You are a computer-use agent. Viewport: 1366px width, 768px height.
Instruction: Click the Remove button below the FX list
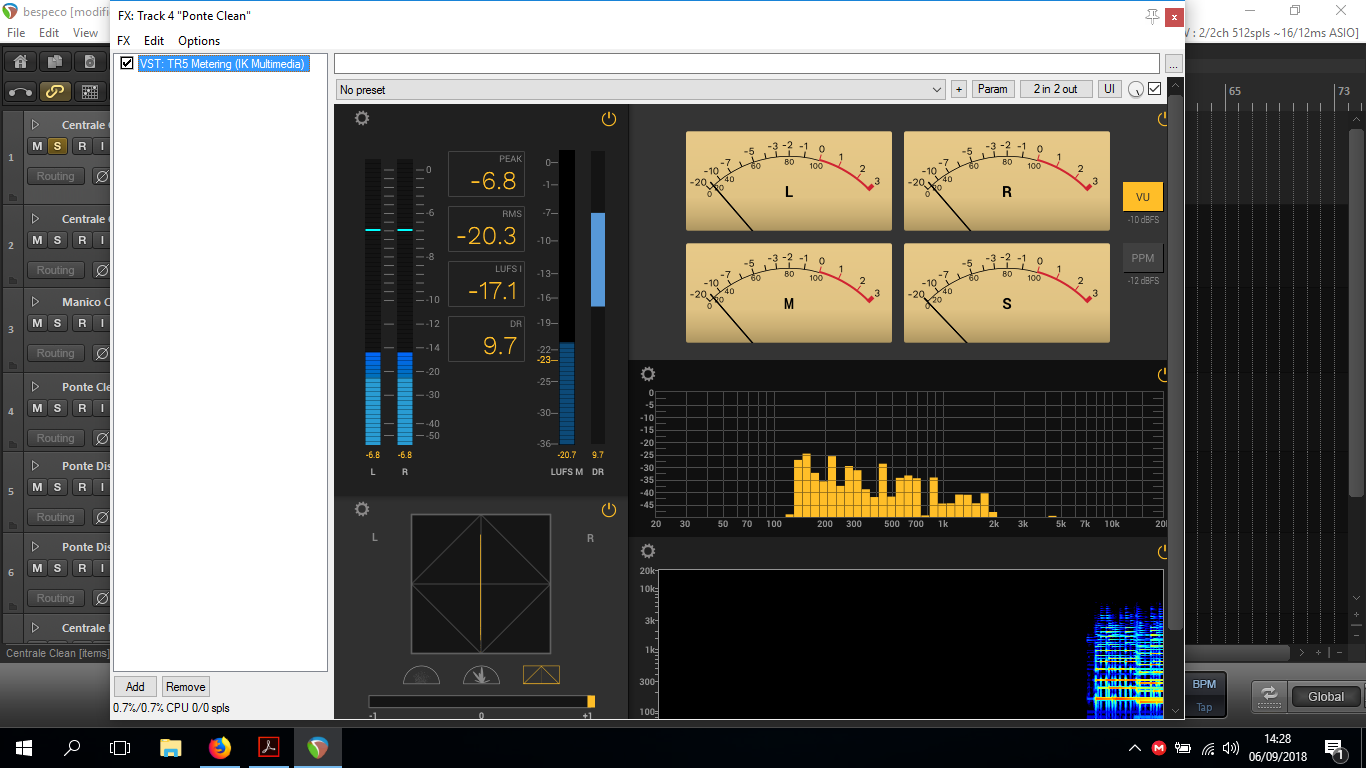click(x=186, y=686)
